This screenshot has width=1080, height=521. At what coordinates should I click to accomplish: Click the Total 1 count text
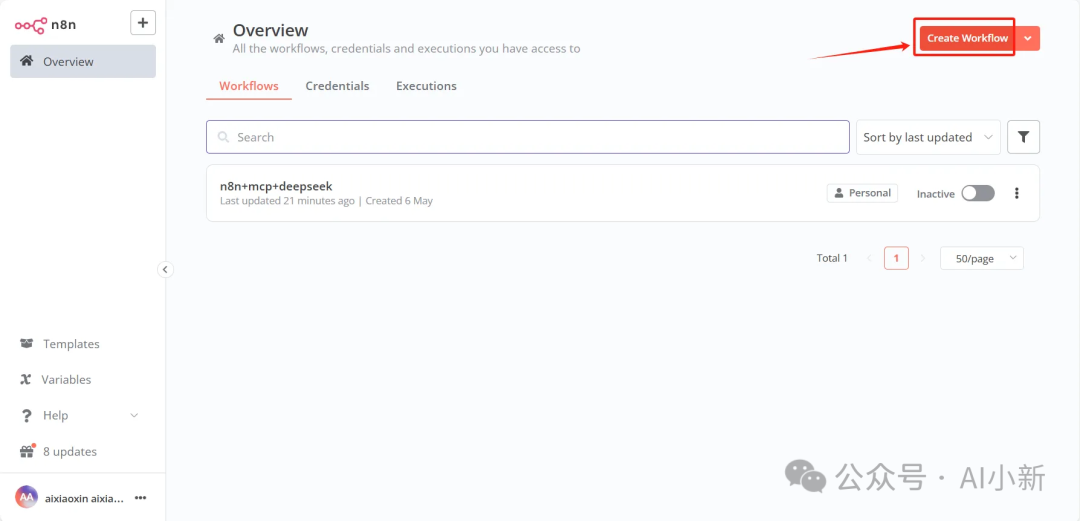click(x=832, y=258)
